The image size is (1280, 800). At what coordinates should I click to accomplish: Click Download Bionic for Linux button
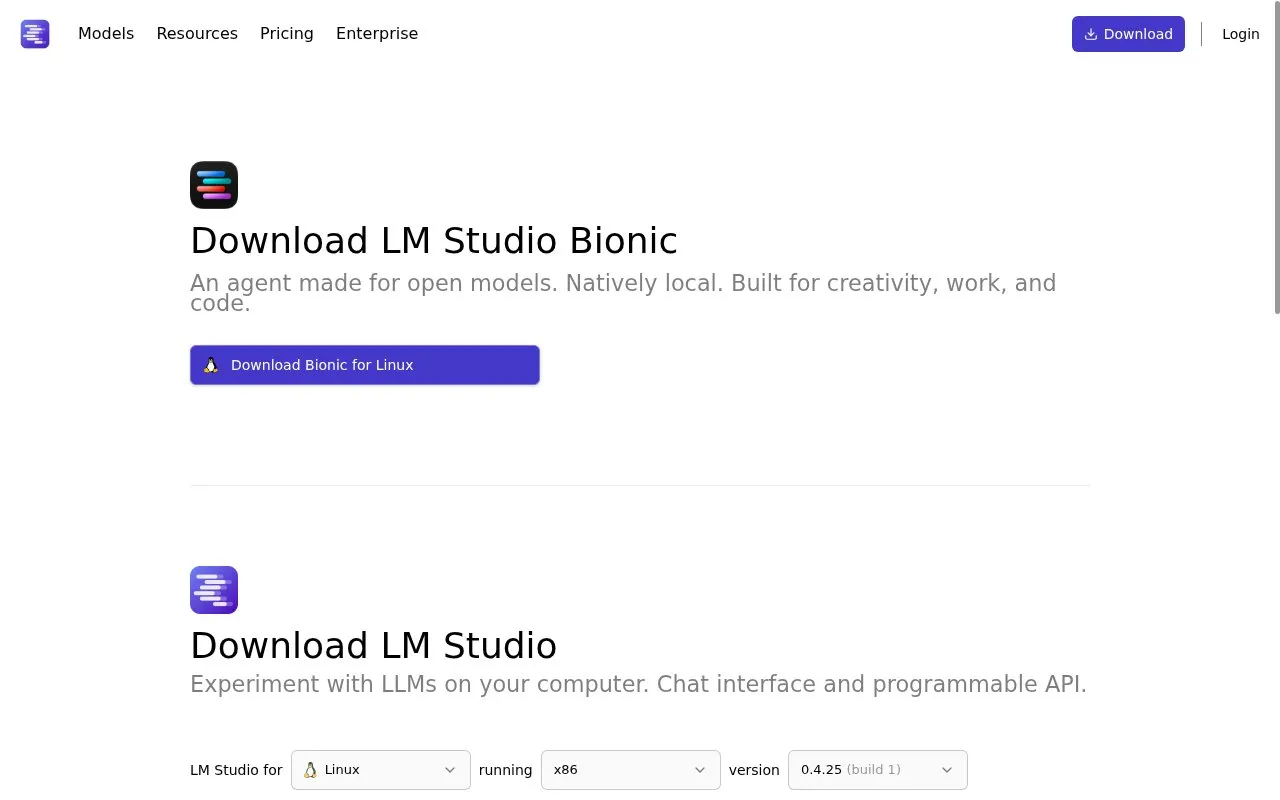pos(365,365)
